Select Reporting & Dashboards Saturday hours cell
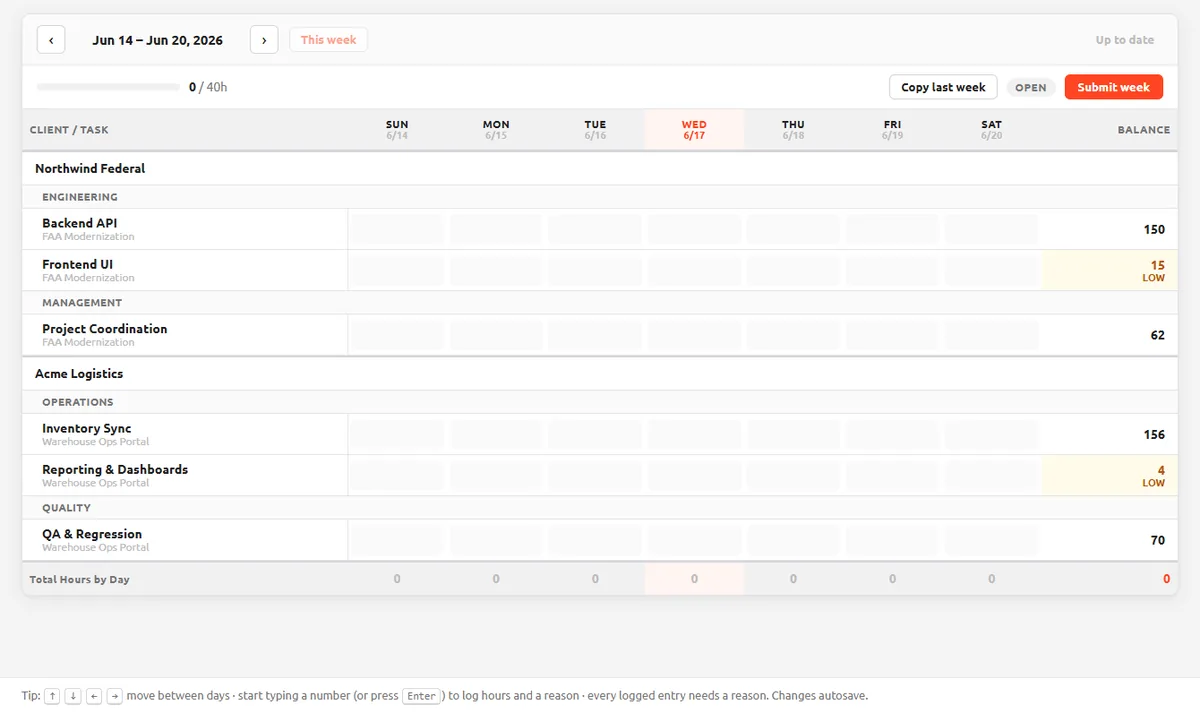 tap(991, 475)
